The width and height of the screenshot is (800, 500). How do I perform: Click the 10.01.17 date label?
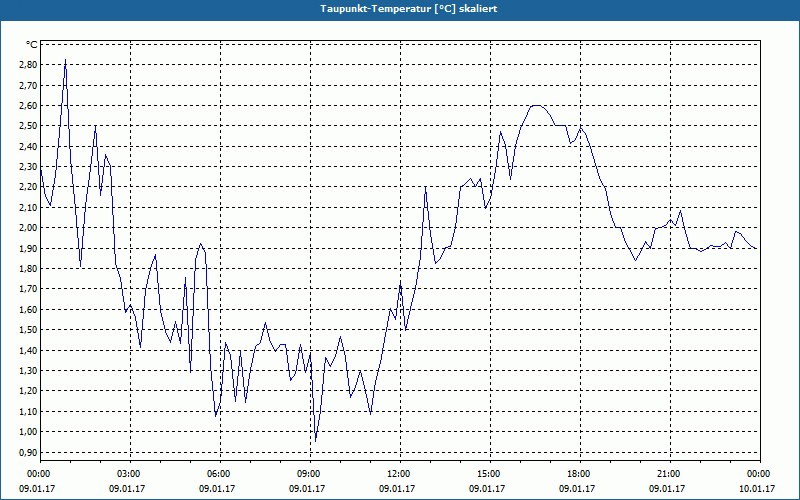point(757,489)
